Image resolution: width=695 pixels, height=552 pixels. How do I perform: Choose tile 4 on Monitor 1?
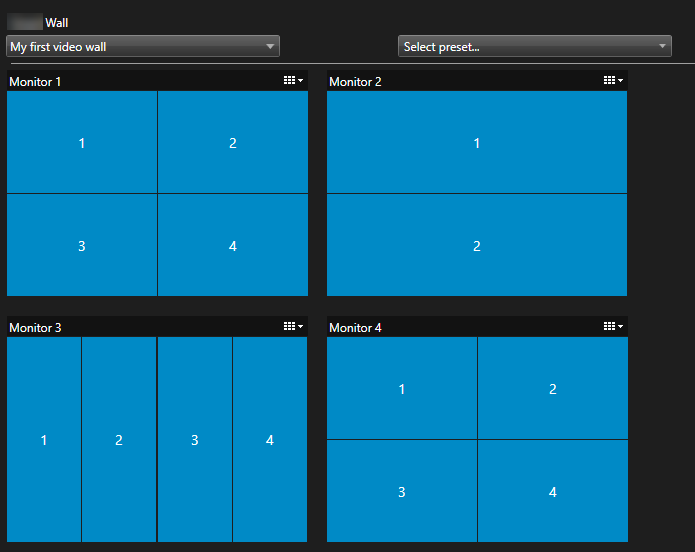tap(233, 246)
